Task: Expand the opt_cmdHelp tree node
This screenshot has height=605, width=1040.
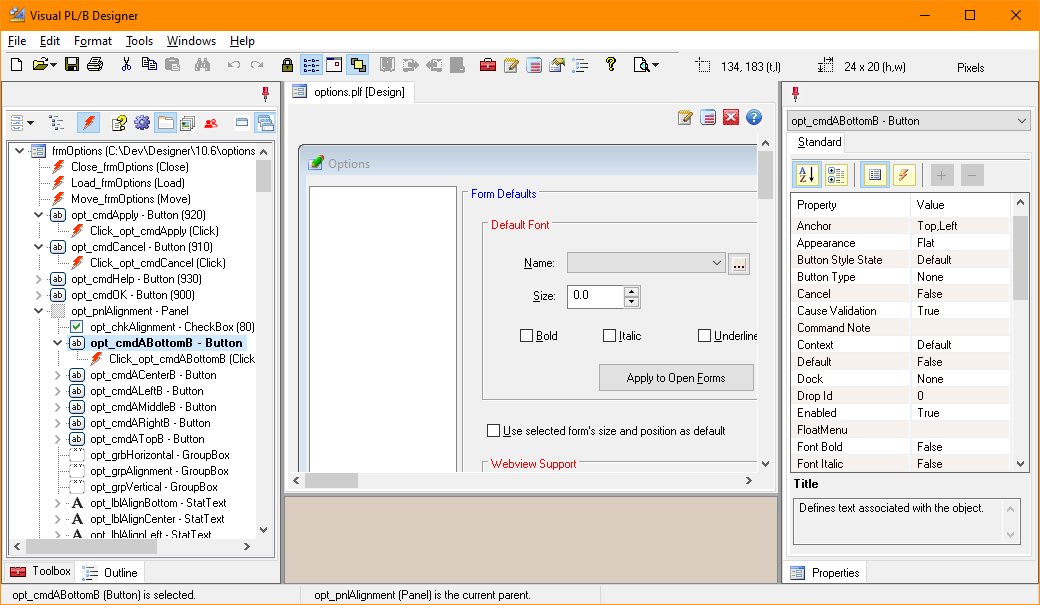Action: 39,279
